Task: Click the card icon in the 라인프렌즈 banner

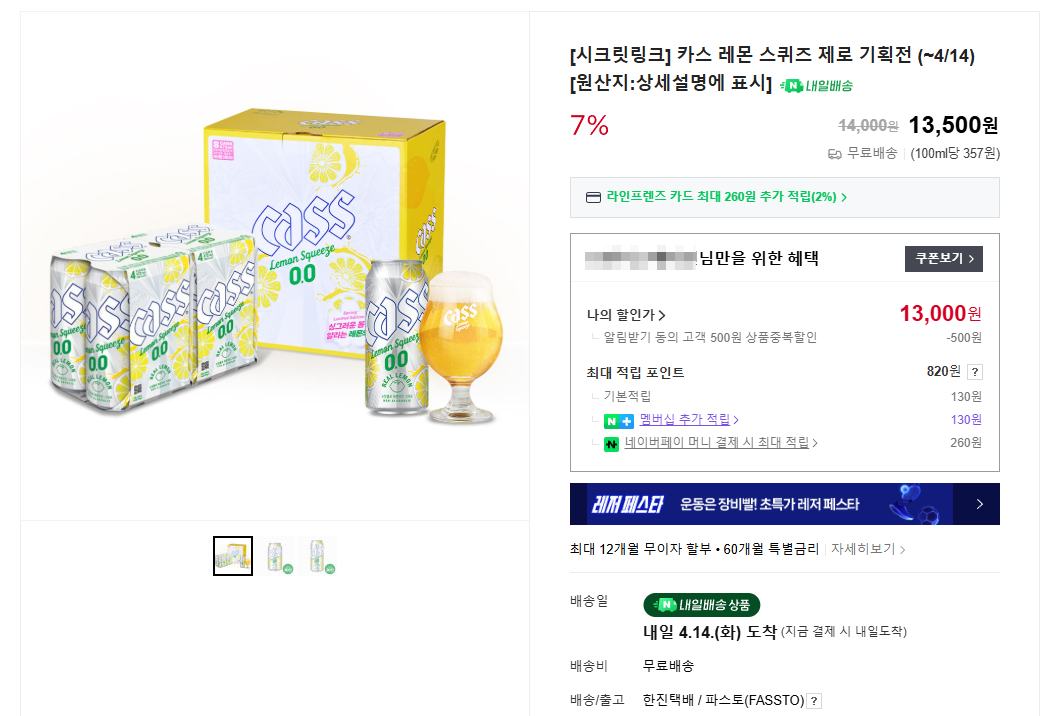Action: (593, 197)
